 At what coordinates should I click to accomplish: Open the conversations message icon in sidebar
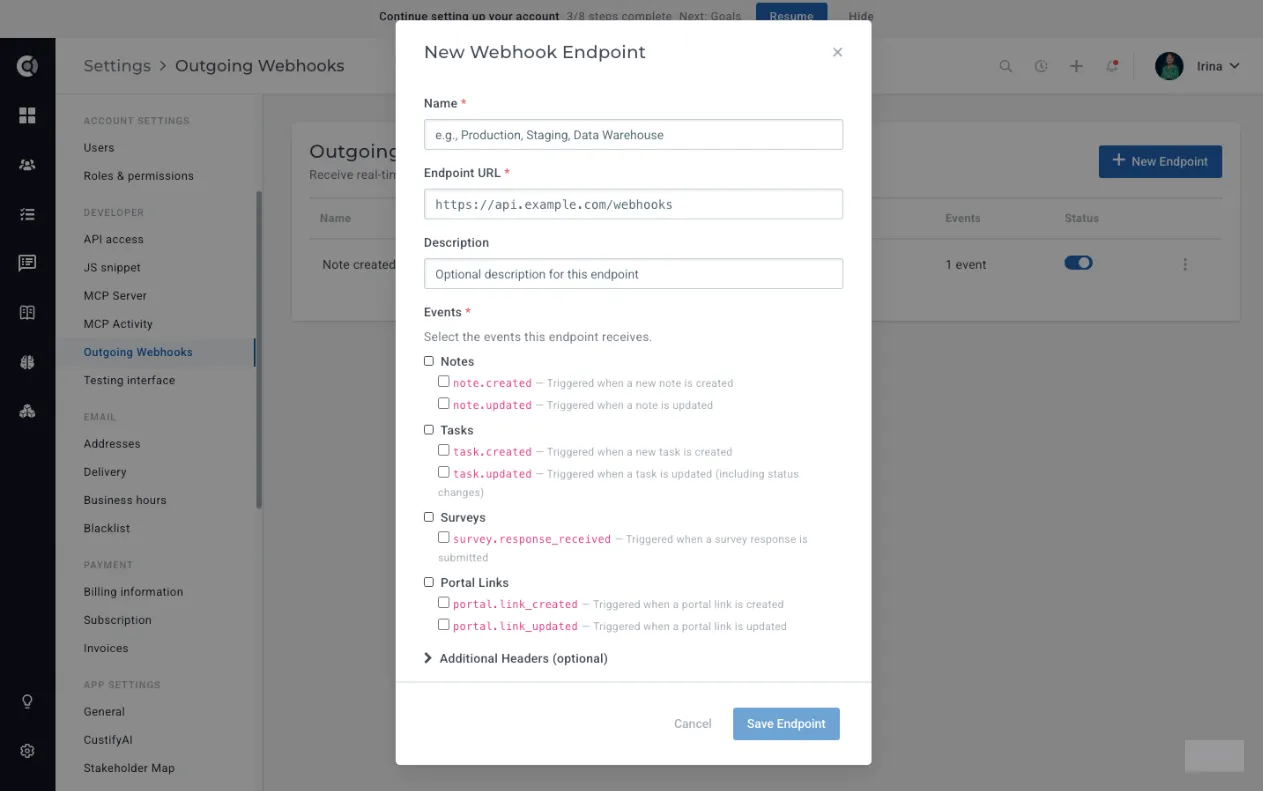[27, 263]
